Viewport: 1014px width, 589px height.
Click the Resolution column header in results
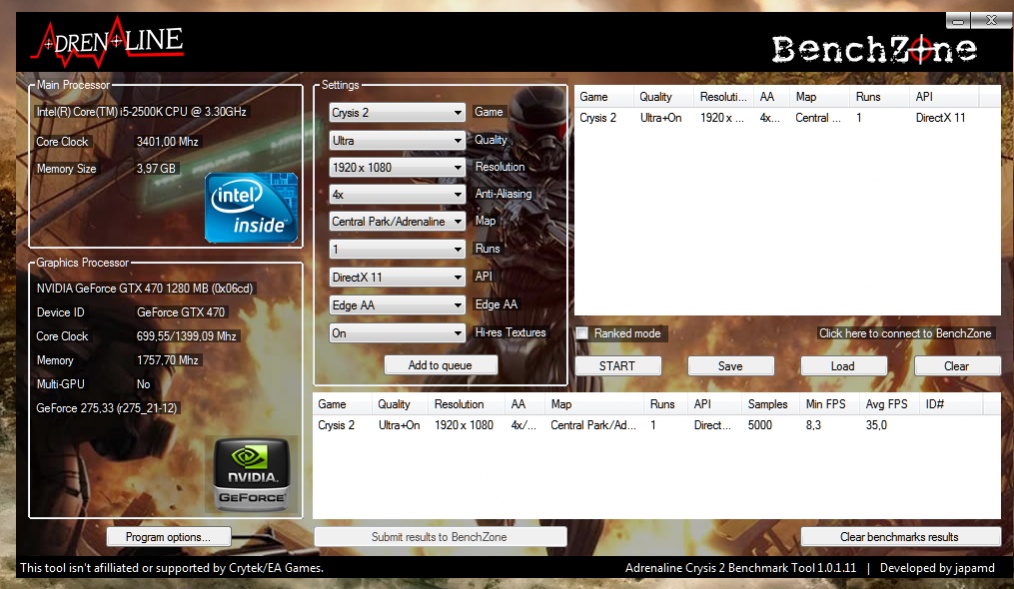(x=468, y=404)
